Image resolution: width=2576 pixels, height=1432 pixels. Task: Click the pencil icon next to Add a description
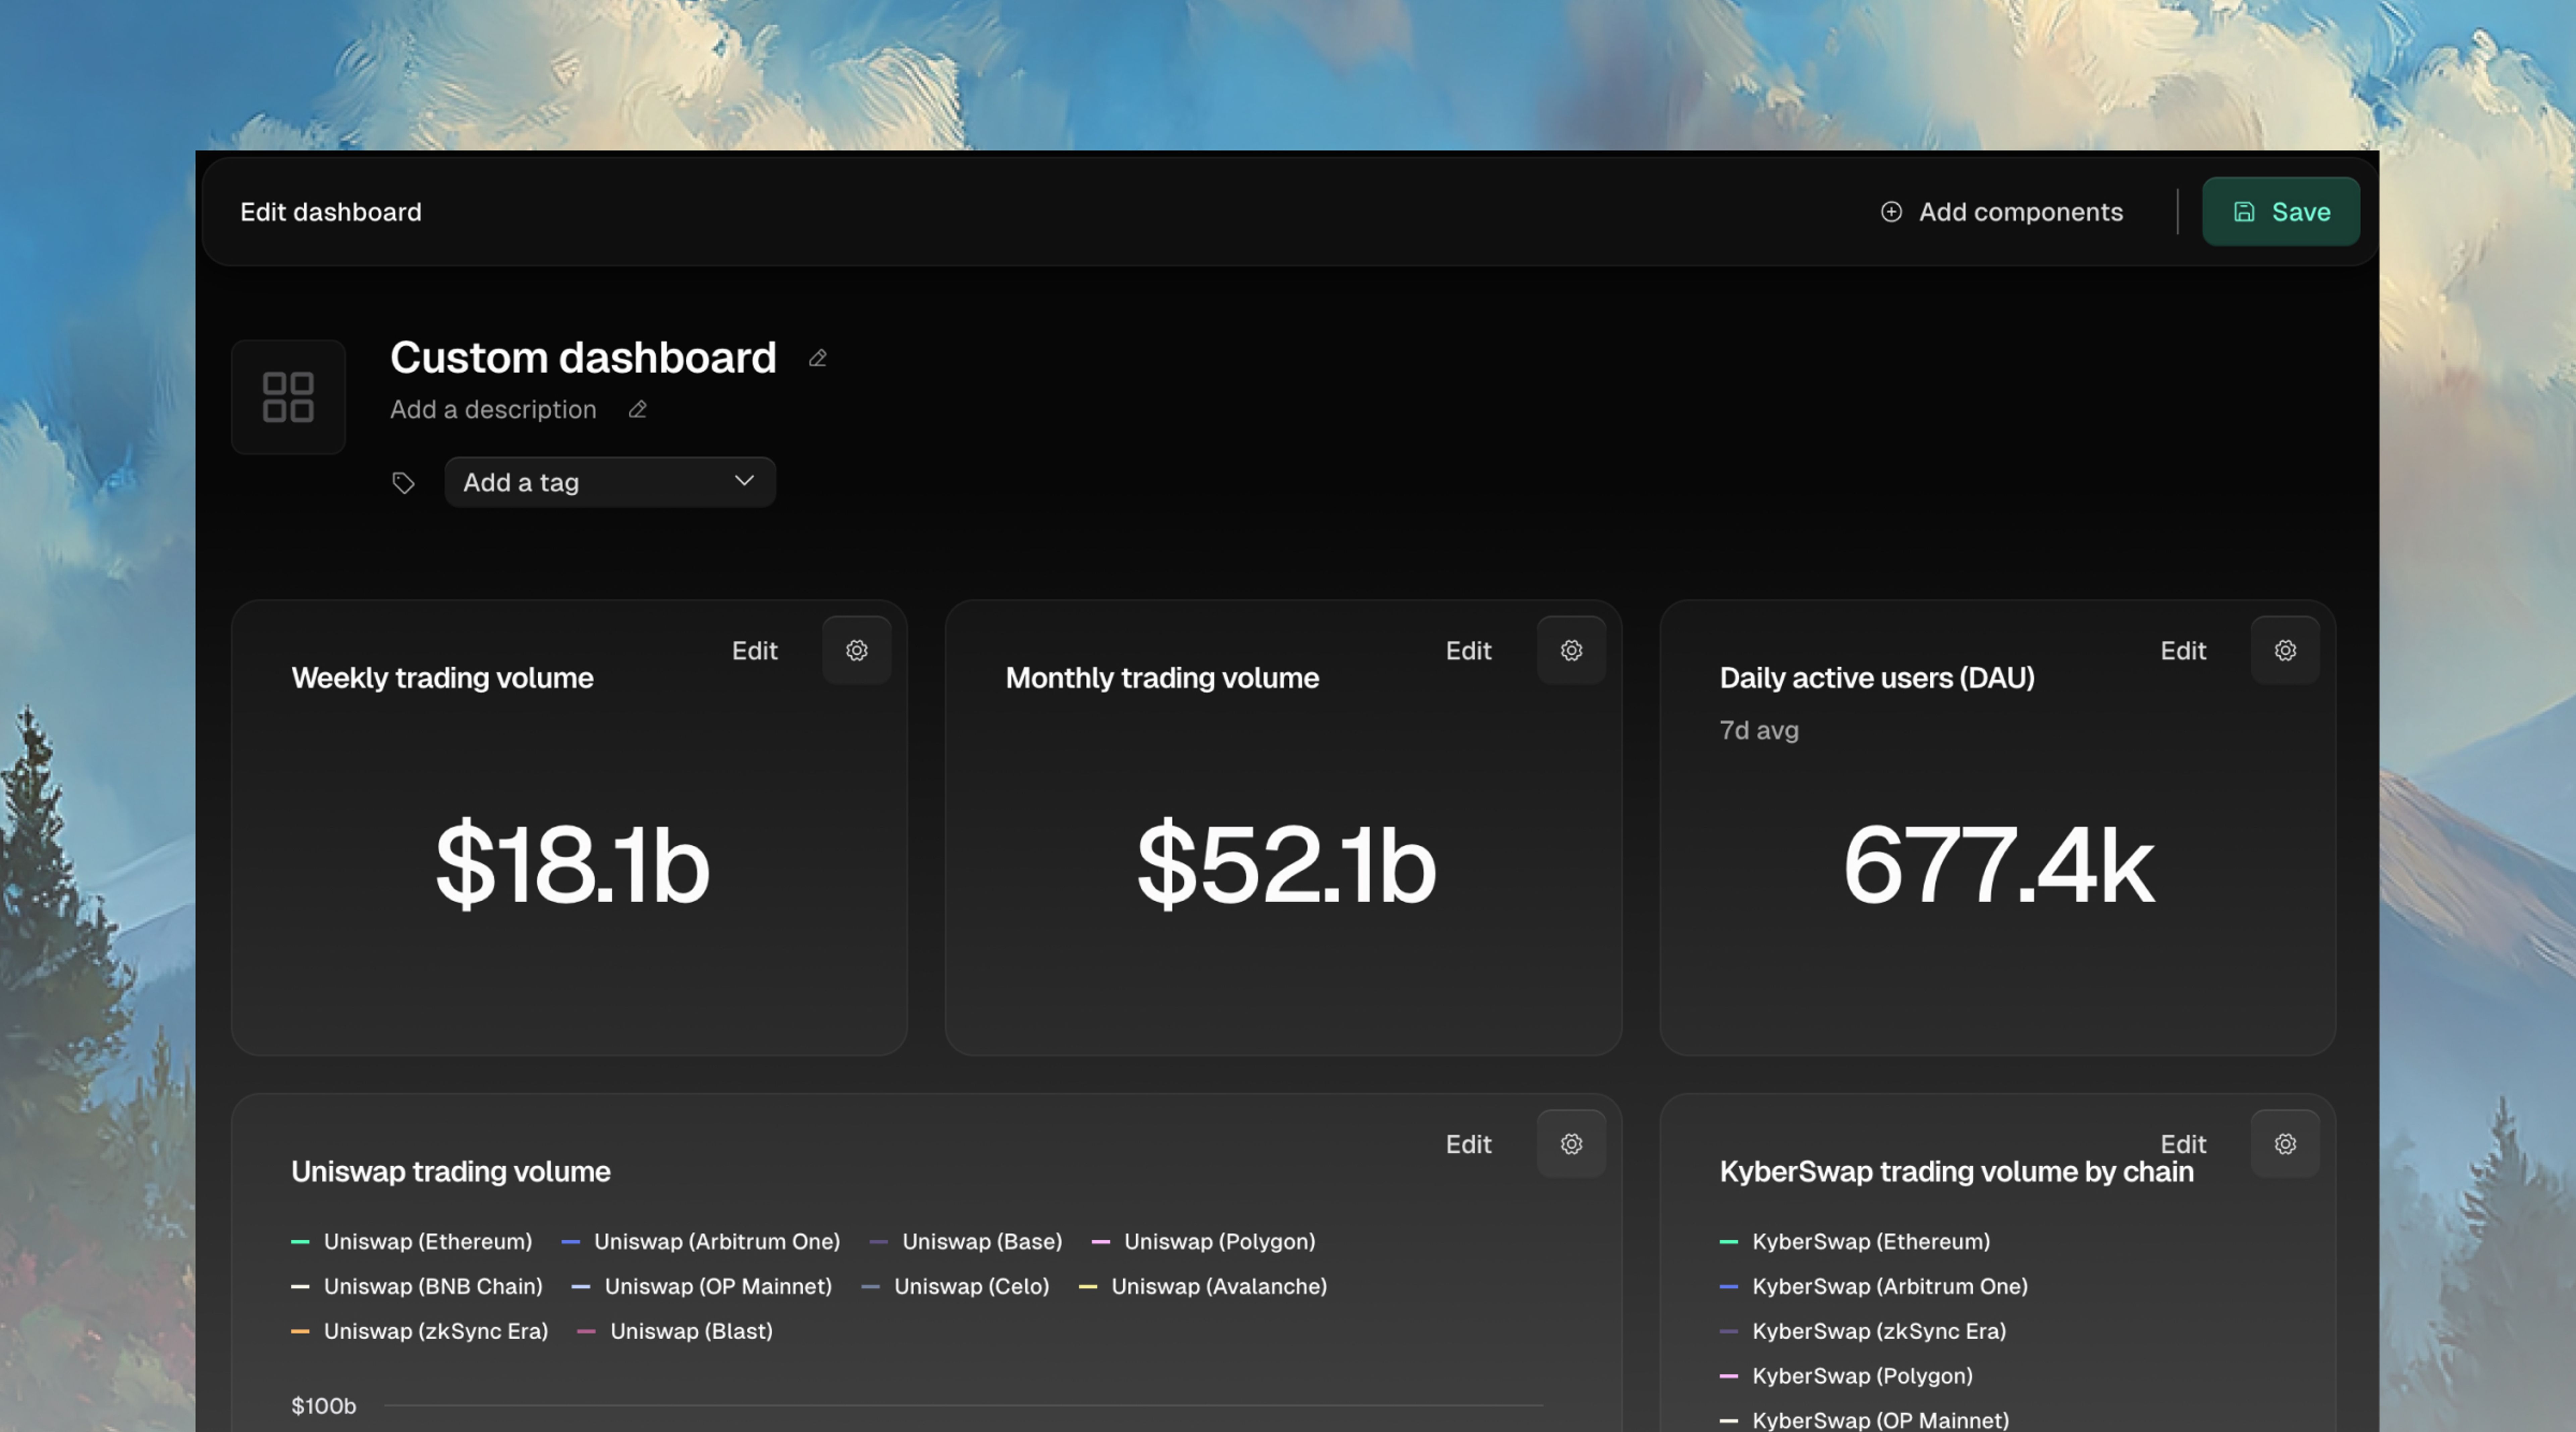[637, 410]
